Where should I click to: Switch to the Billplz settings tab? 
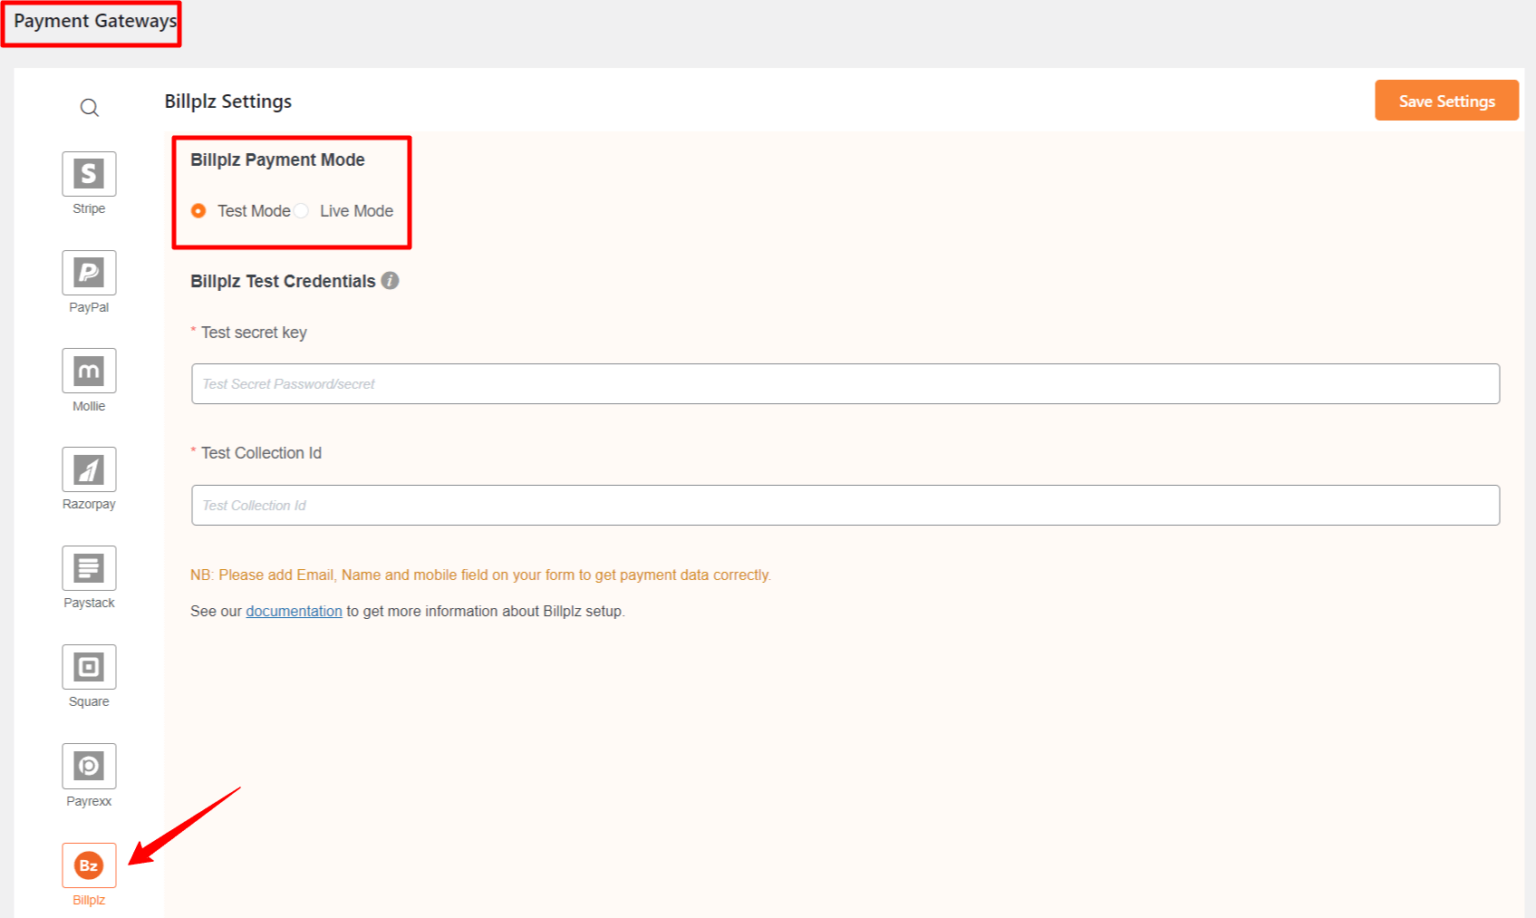pos(88,864)
